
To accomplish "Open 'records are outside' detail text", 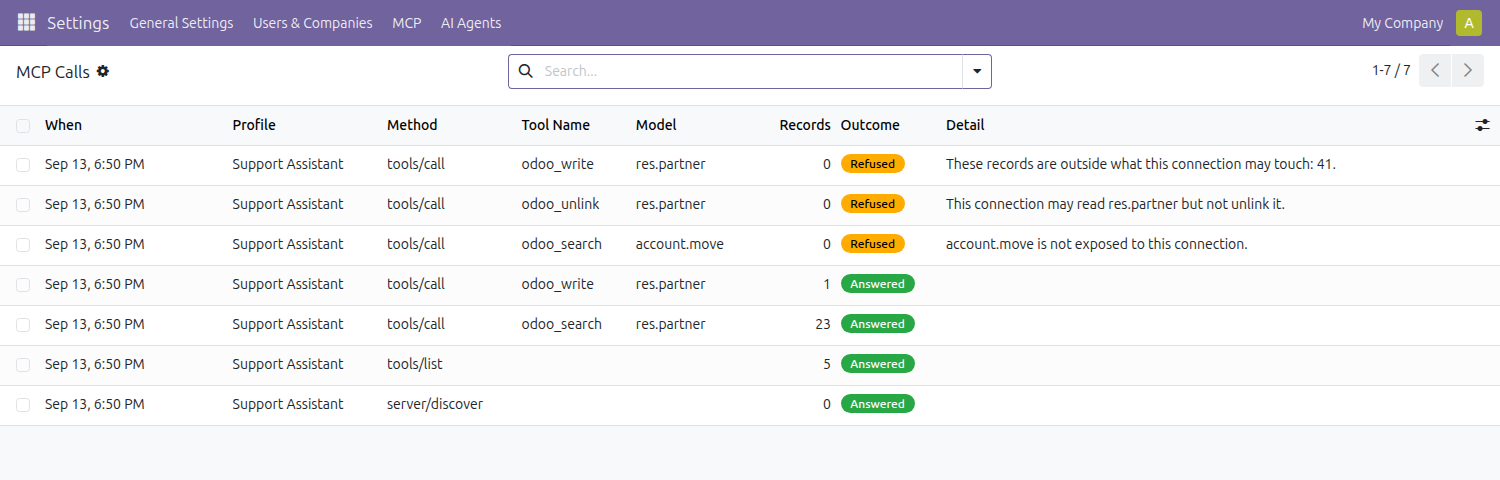I will pyautogui.click(x=1141, y=164).
